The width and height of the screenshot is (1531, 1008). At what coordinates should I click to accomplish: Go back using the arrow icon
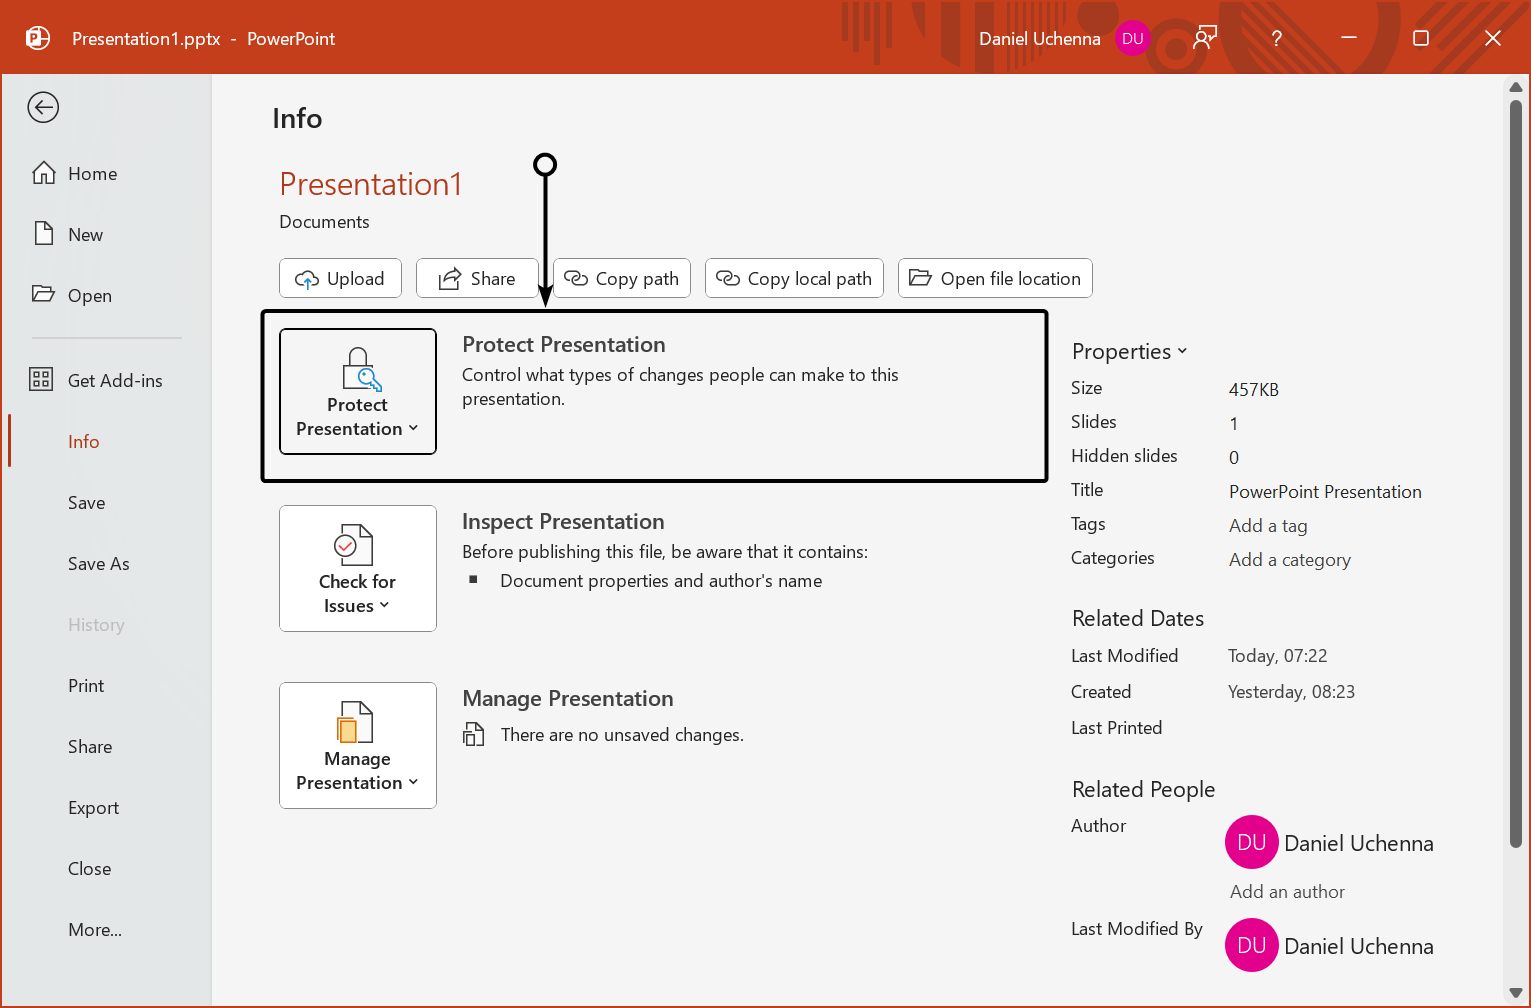43,107
